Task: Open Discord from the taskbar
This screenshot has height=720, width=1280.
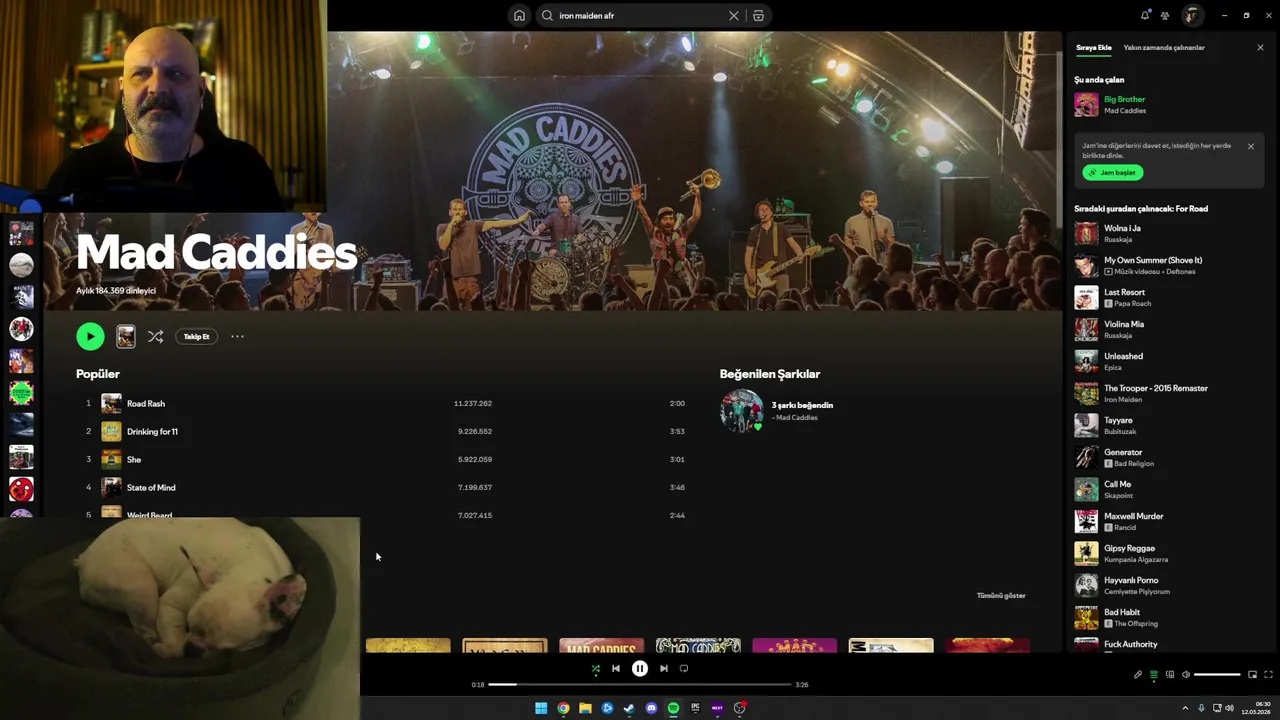Action: click(651, 708)
